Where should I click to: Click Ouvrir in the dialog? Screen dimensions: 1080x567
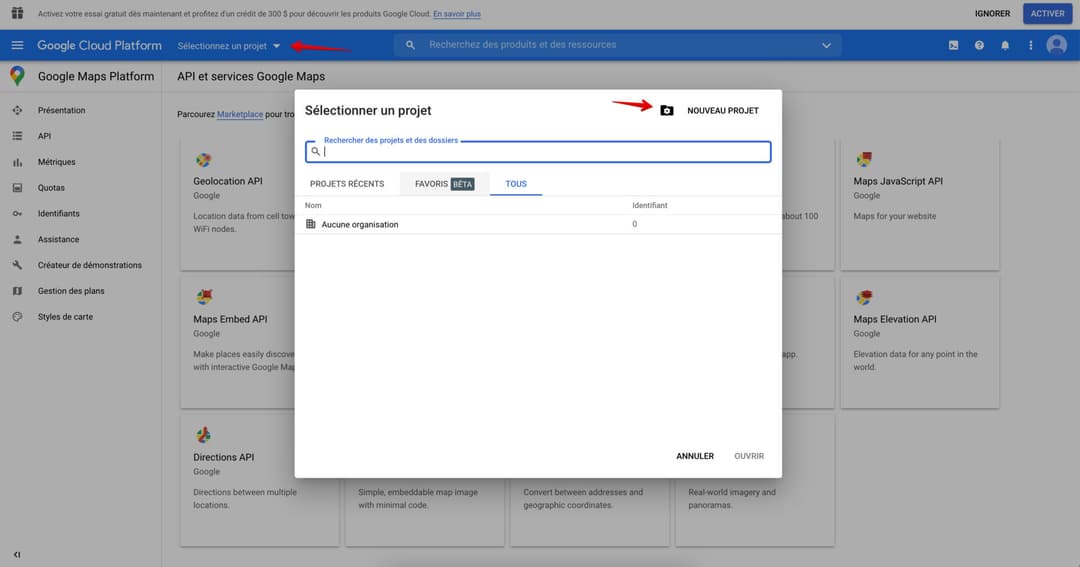pyautogui.click(x=749, y=456)
